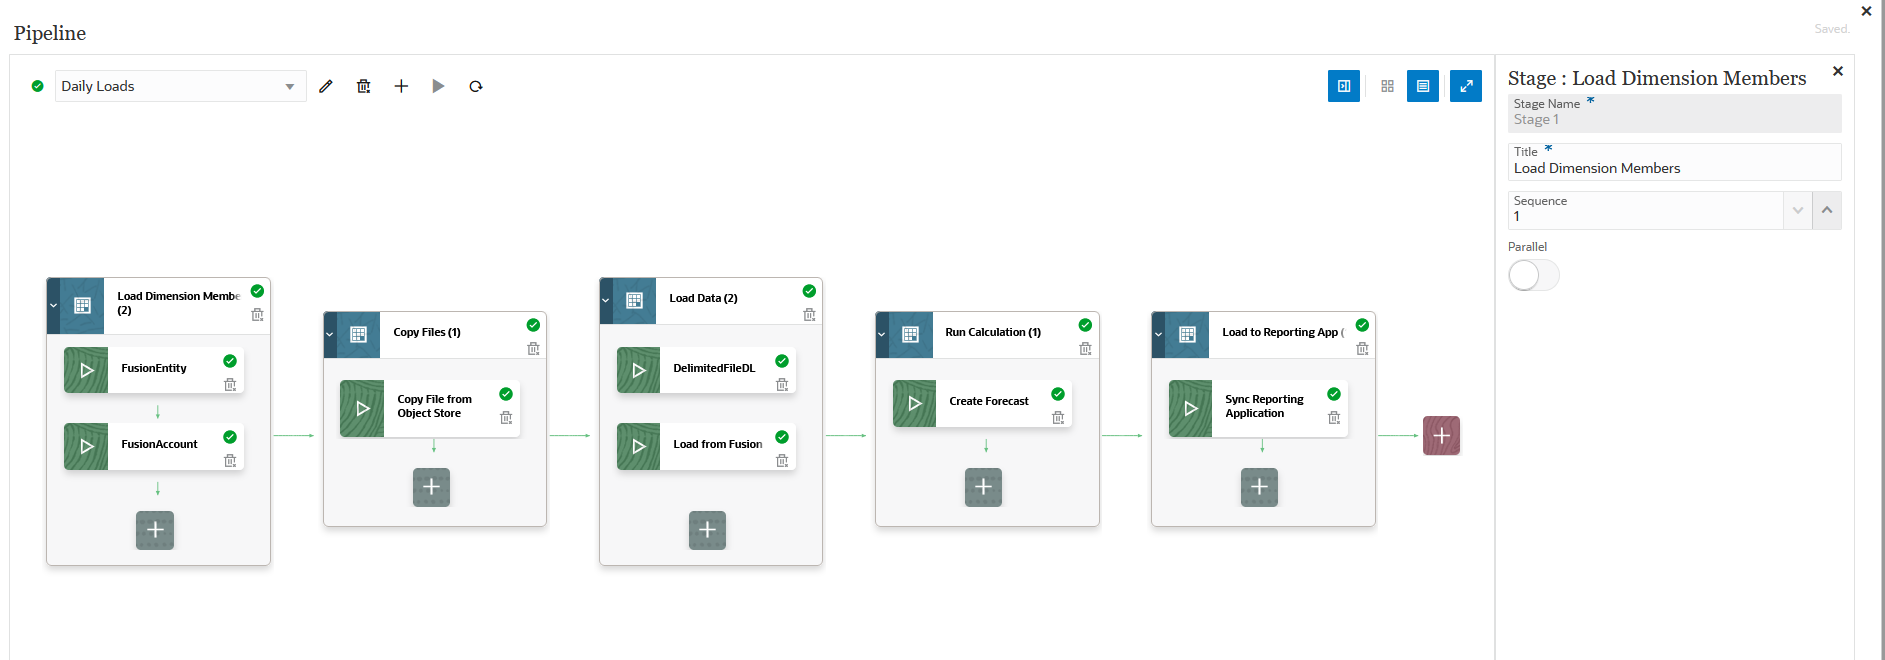The image size is (1885, 660).
Task: Run the pipeline using the play icon
Action: click(438, 86)
